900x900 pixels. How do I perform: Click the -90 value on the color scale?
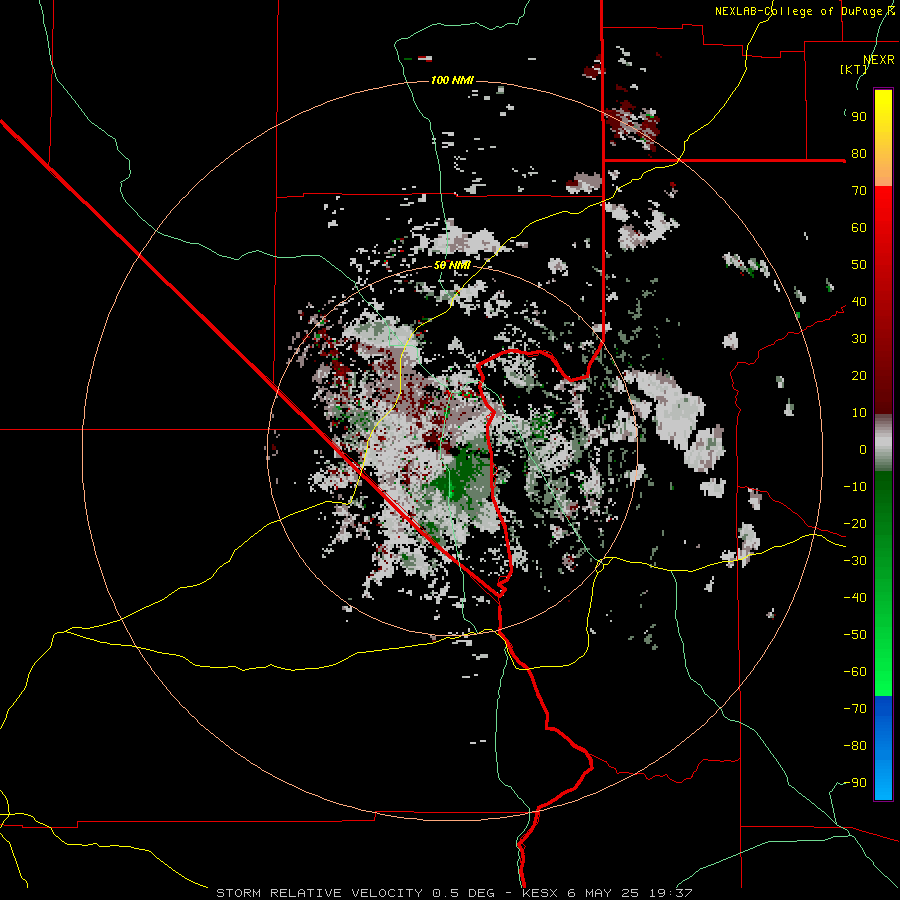855,783
